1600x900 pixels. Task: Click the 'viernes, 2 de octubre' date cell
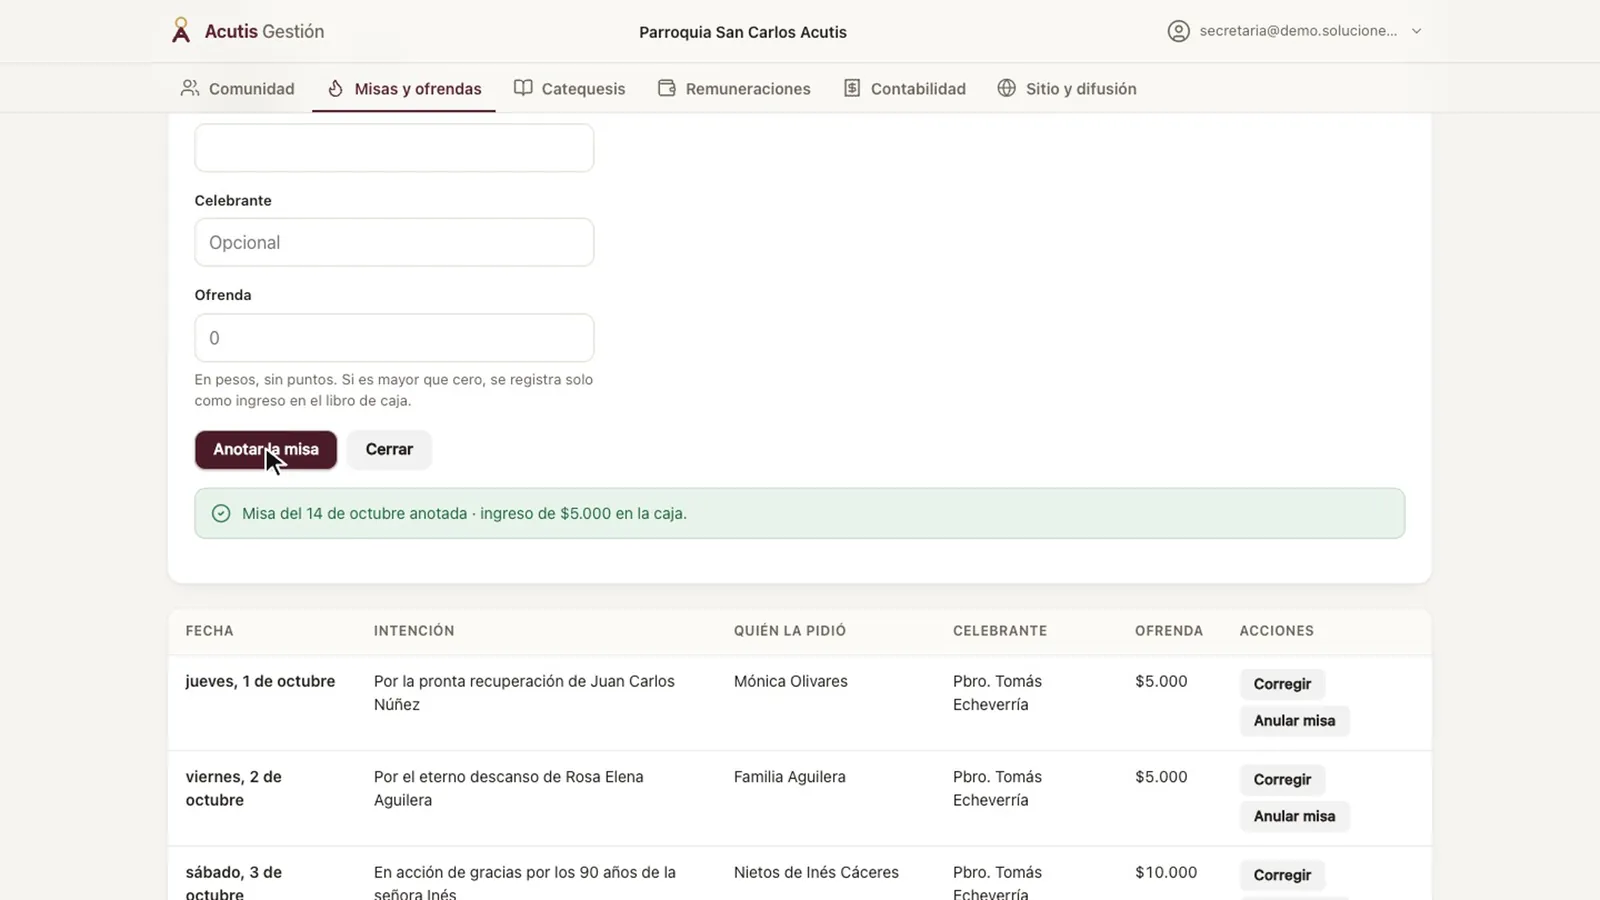[x=234, y=788]
